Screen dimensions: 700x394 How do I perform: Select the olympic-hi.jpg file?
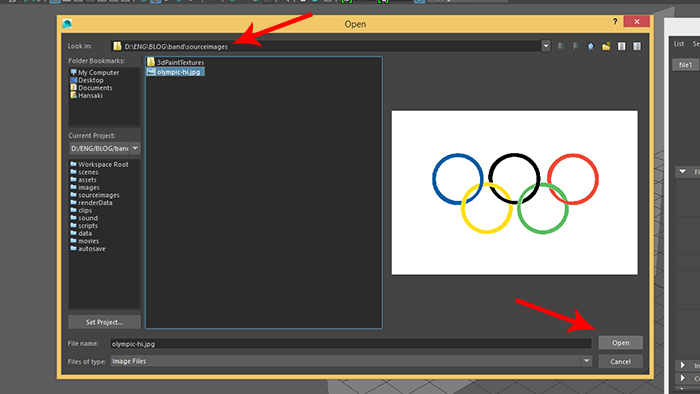(175, 72)
